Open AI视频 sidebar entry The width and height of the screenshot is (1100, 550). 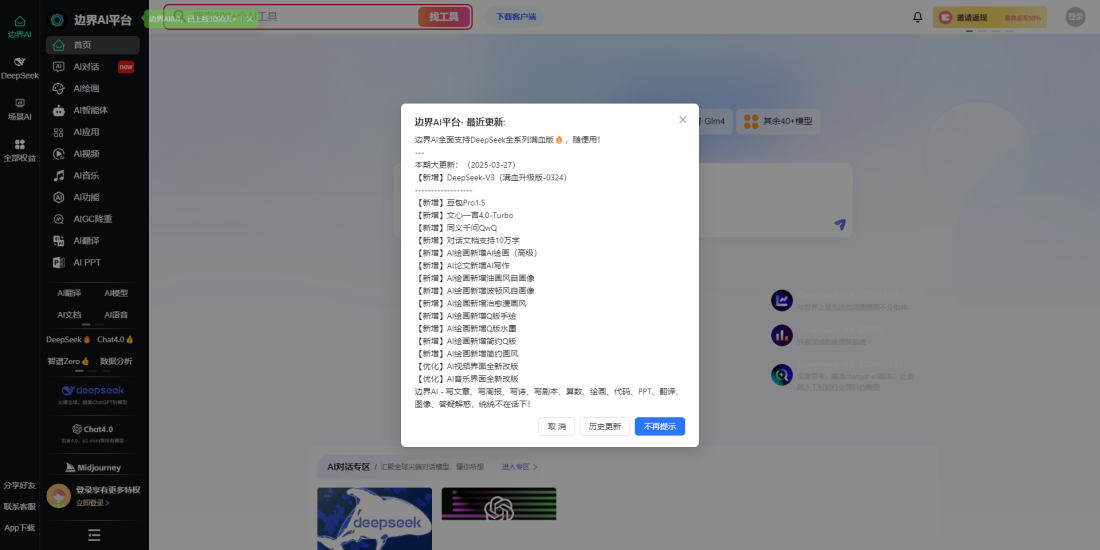coord(93,154)
